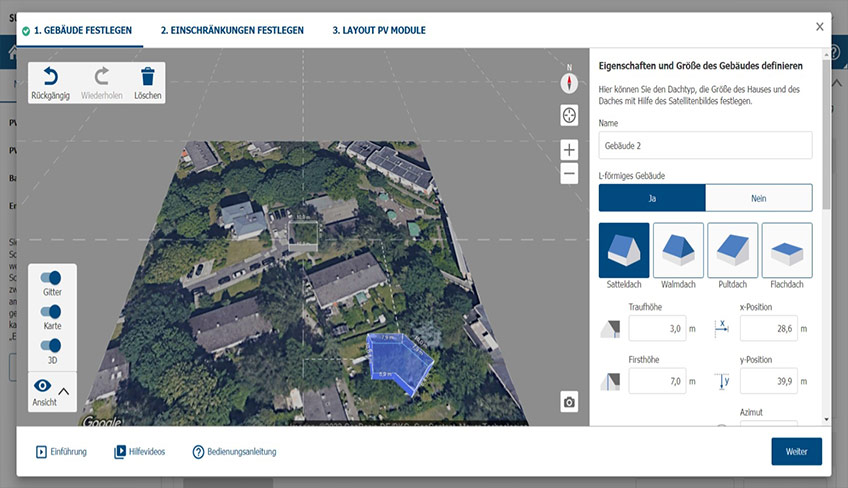
Task: Click the Traufhöhe input field
Action: coord(657,328)
